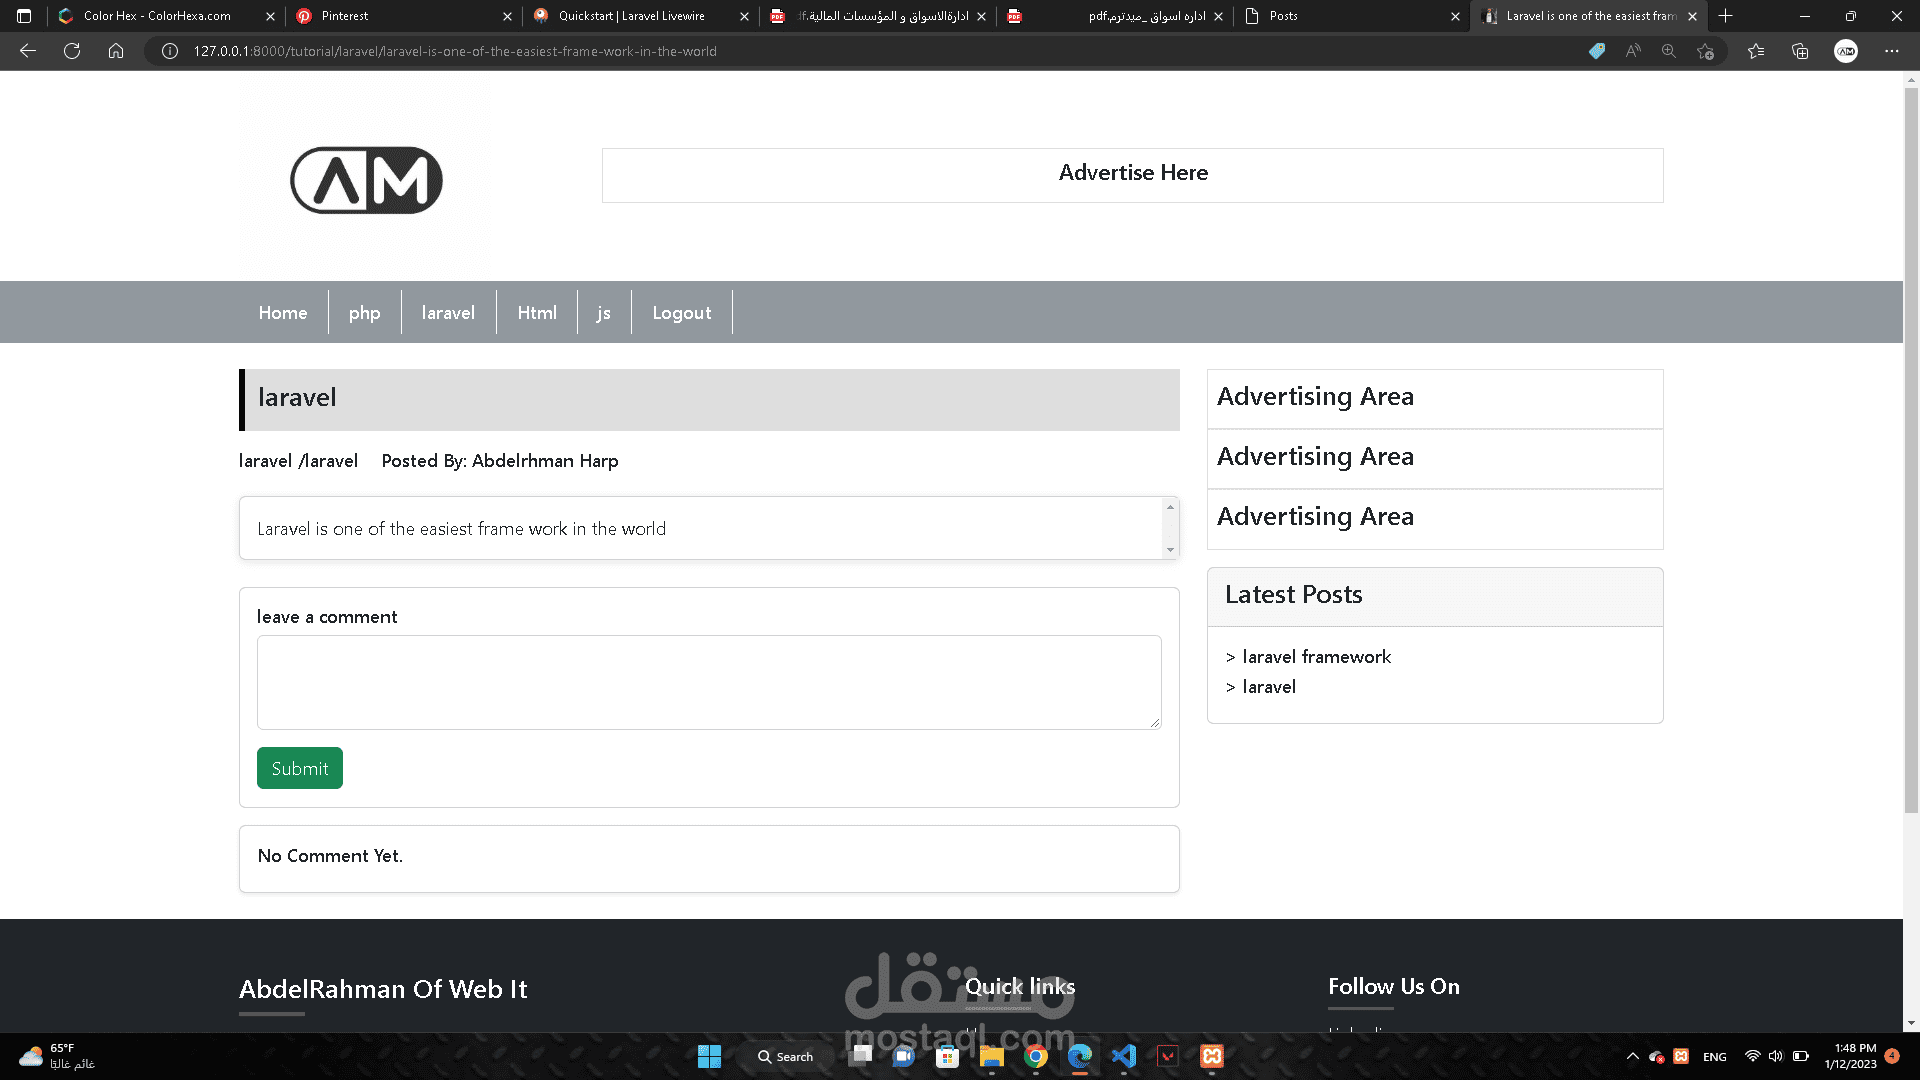Open Chrome from the taskbar
The height and width of the screenshot is (1080, 1920).
(x=1036, y=1056)
